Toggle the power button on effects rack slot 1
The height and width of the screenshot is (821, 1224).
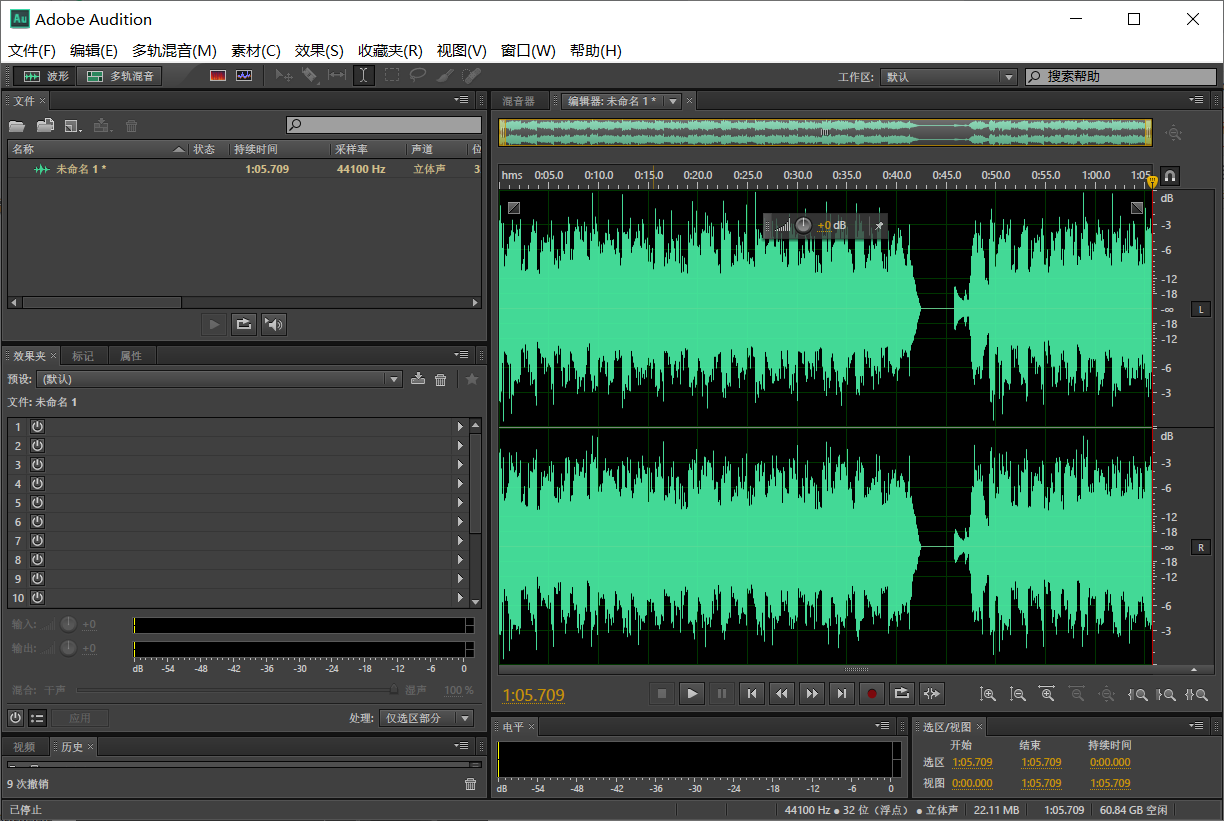(36, 426)
